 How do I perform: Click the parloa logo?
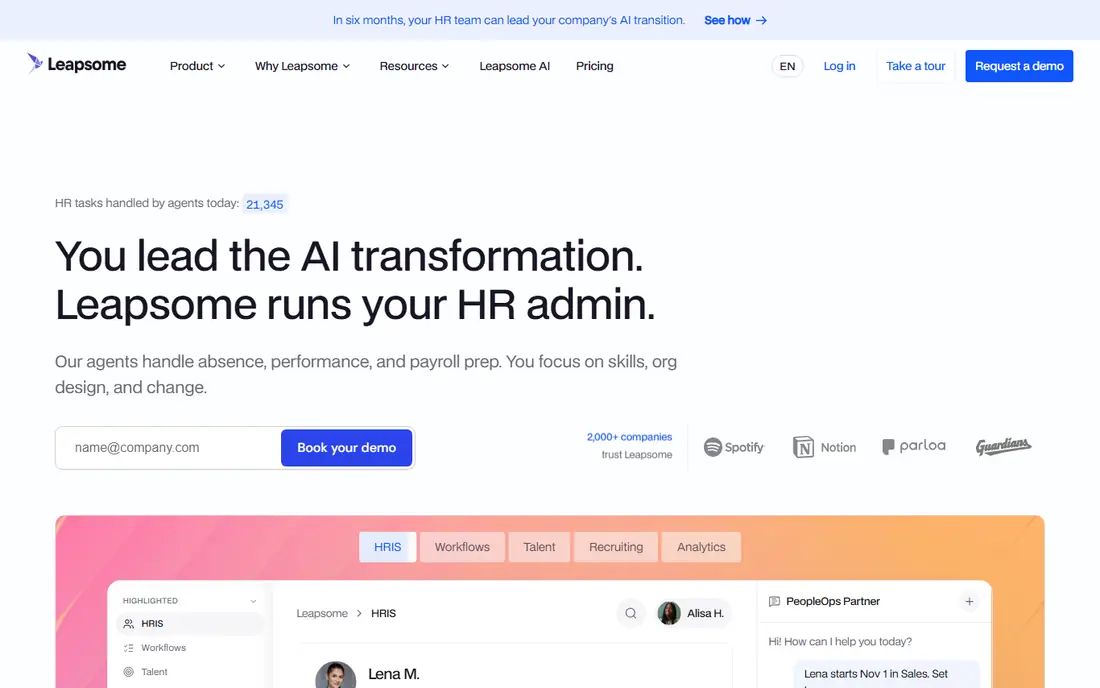click(x=913, y=446)
